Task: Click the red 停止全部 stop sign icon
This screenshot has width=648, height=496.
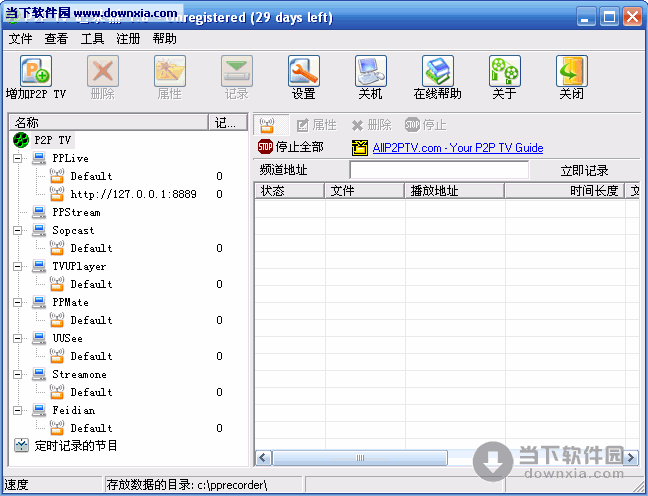Action: 265,147
